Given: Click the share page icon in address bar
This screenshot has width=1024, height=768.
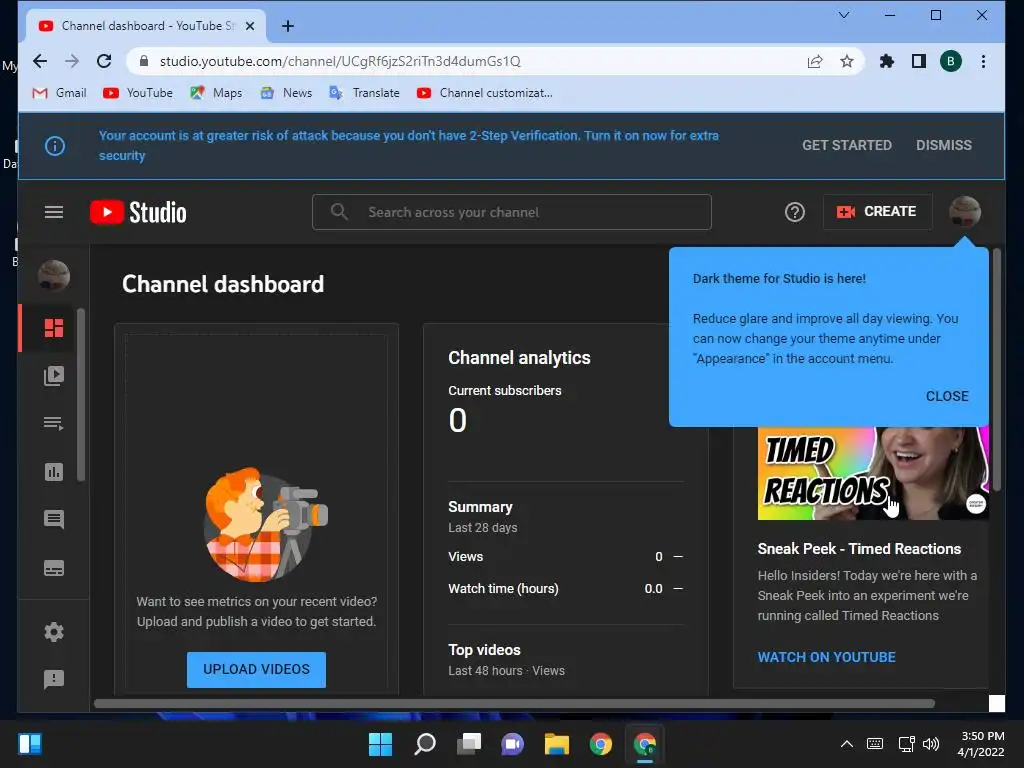Looking at the screenshot, I should (814, 61).
